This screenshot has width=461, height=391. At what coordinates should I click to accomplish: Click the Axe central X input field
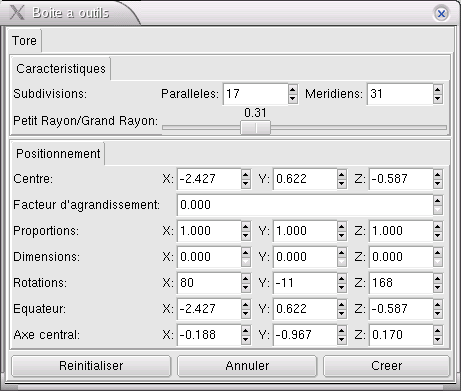coord(209,335)
